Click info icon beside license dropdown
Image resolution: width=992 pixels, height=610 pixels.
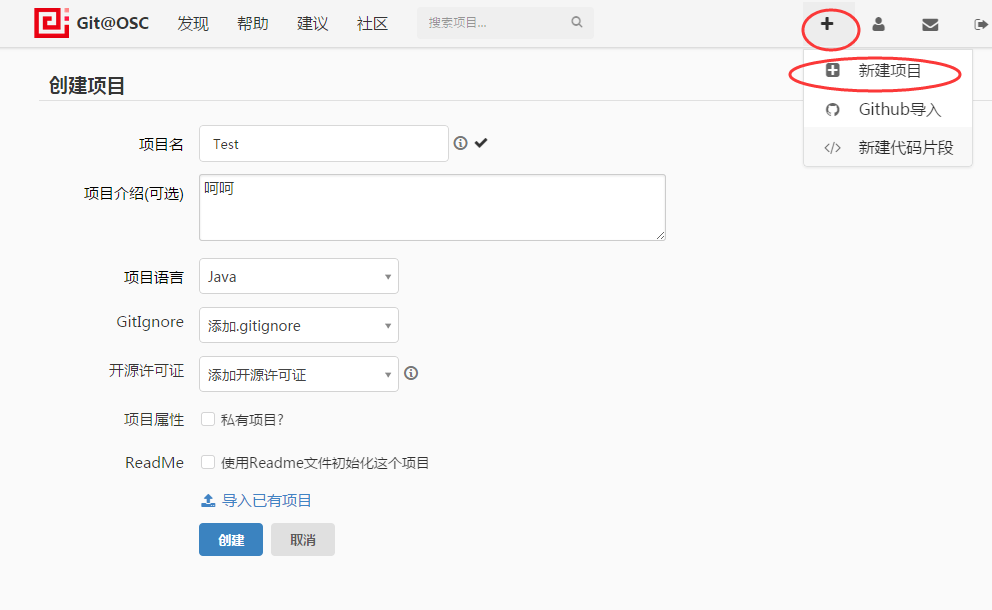click(x=411, y=373)
